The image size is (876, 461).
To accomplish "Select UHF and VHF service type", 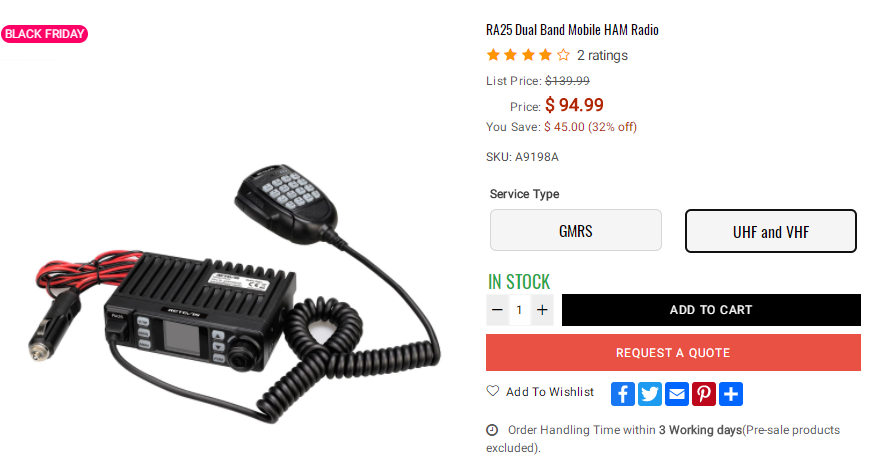I will coord(770,231).
